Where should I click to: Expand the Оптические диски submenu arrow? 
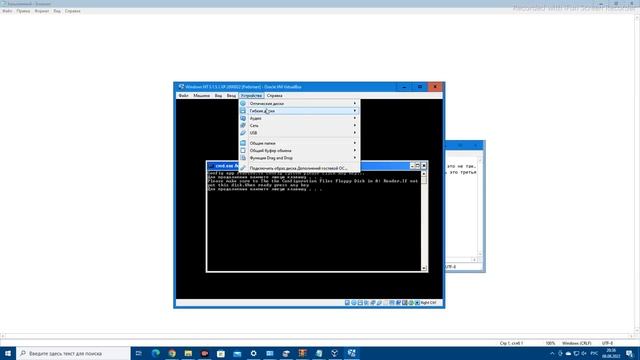click(x=355, y=104)
